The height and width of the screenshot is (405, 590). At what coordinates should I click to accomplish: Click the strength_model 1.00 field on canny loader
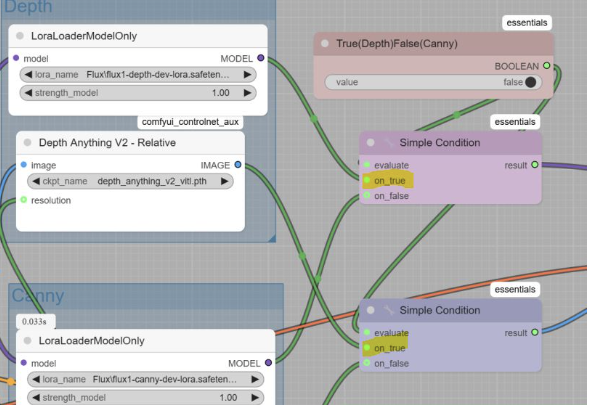[x=145, y=397]
